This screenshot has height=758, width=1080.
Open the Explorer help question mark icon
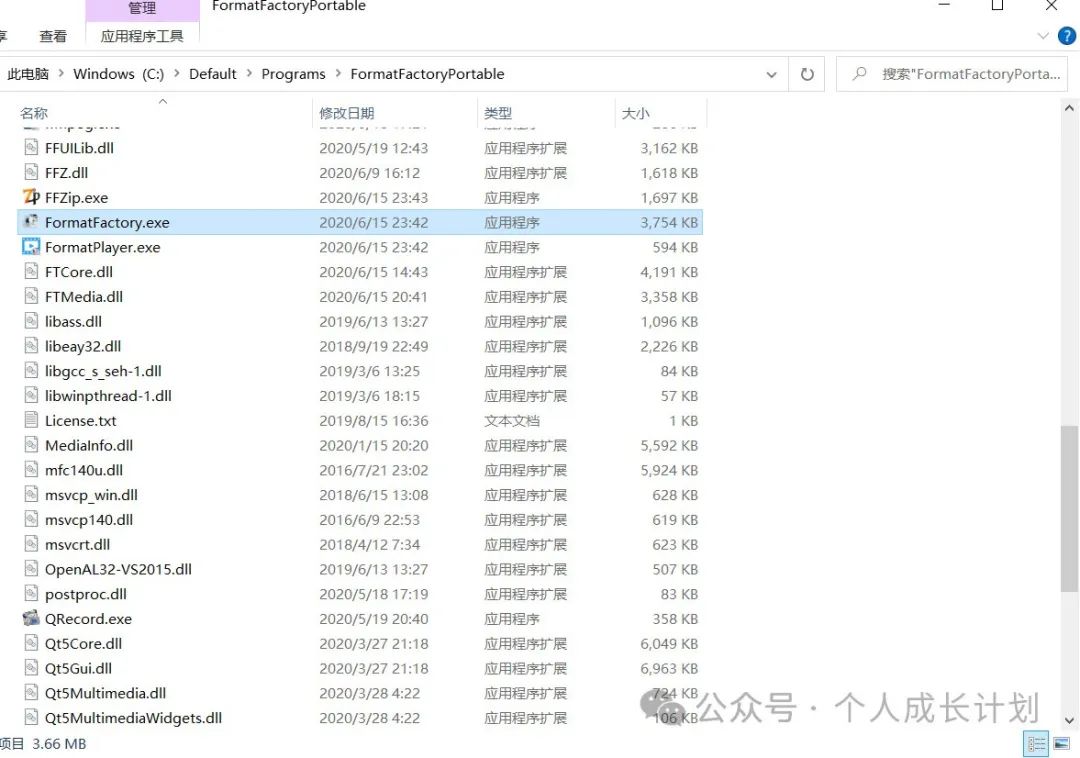[1066, 36]
